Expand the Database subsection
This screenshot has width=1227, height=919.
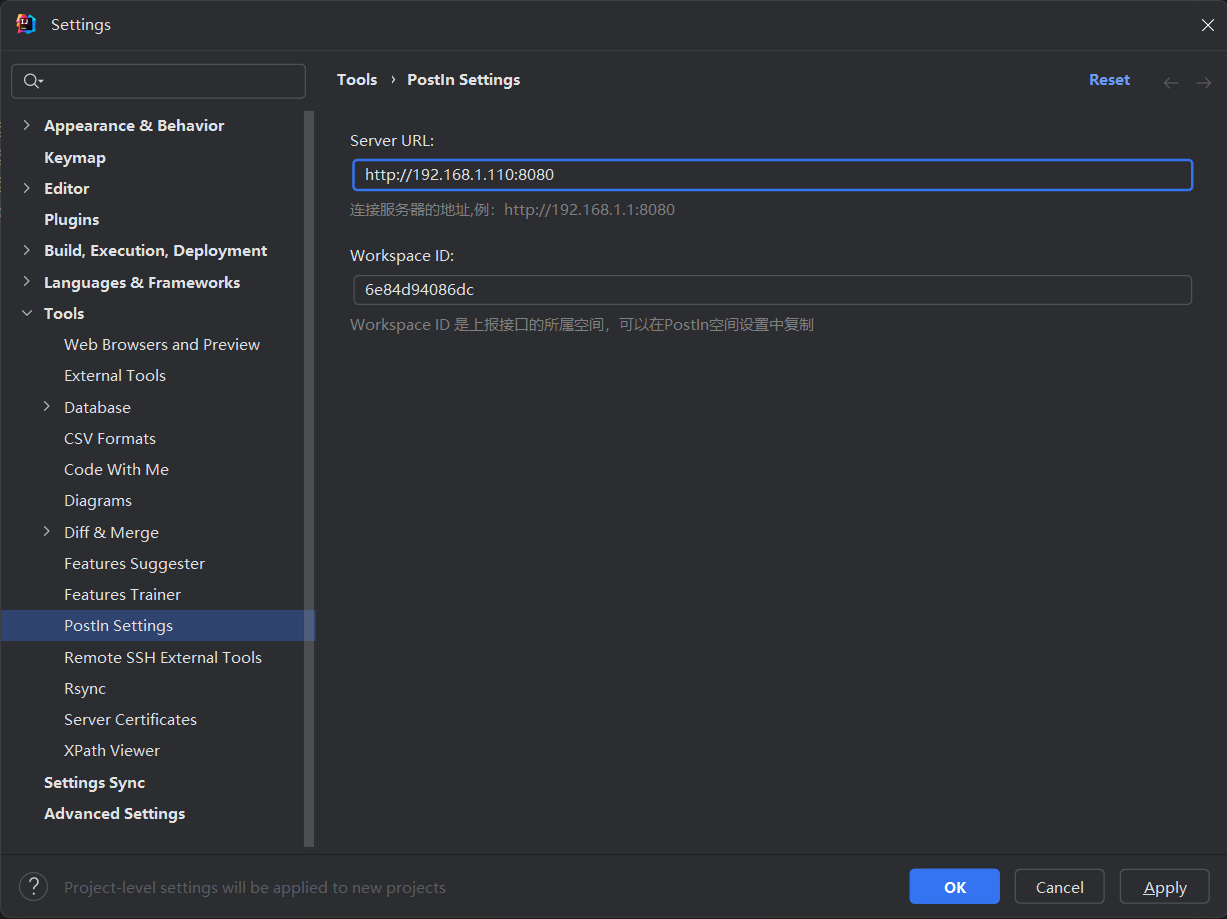tap(47, 407)
